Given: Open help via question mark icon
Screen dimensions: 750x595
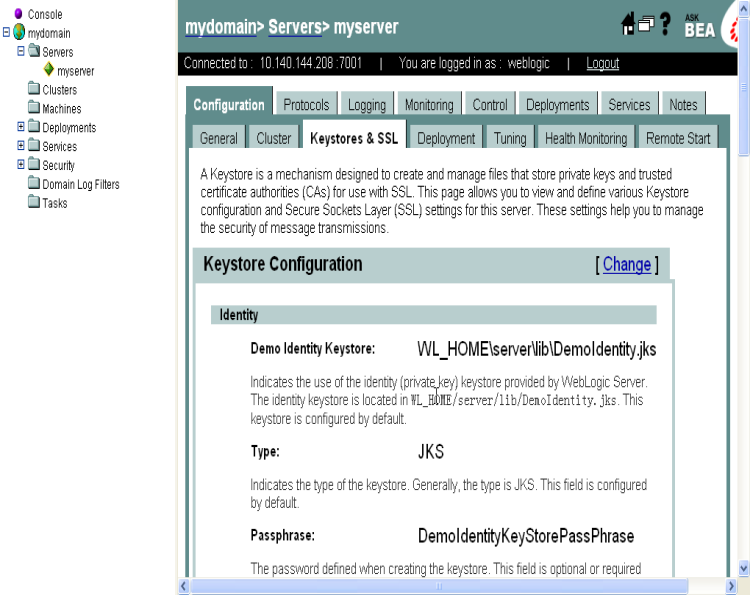Looking at the screenshot, I should [665, 25].
